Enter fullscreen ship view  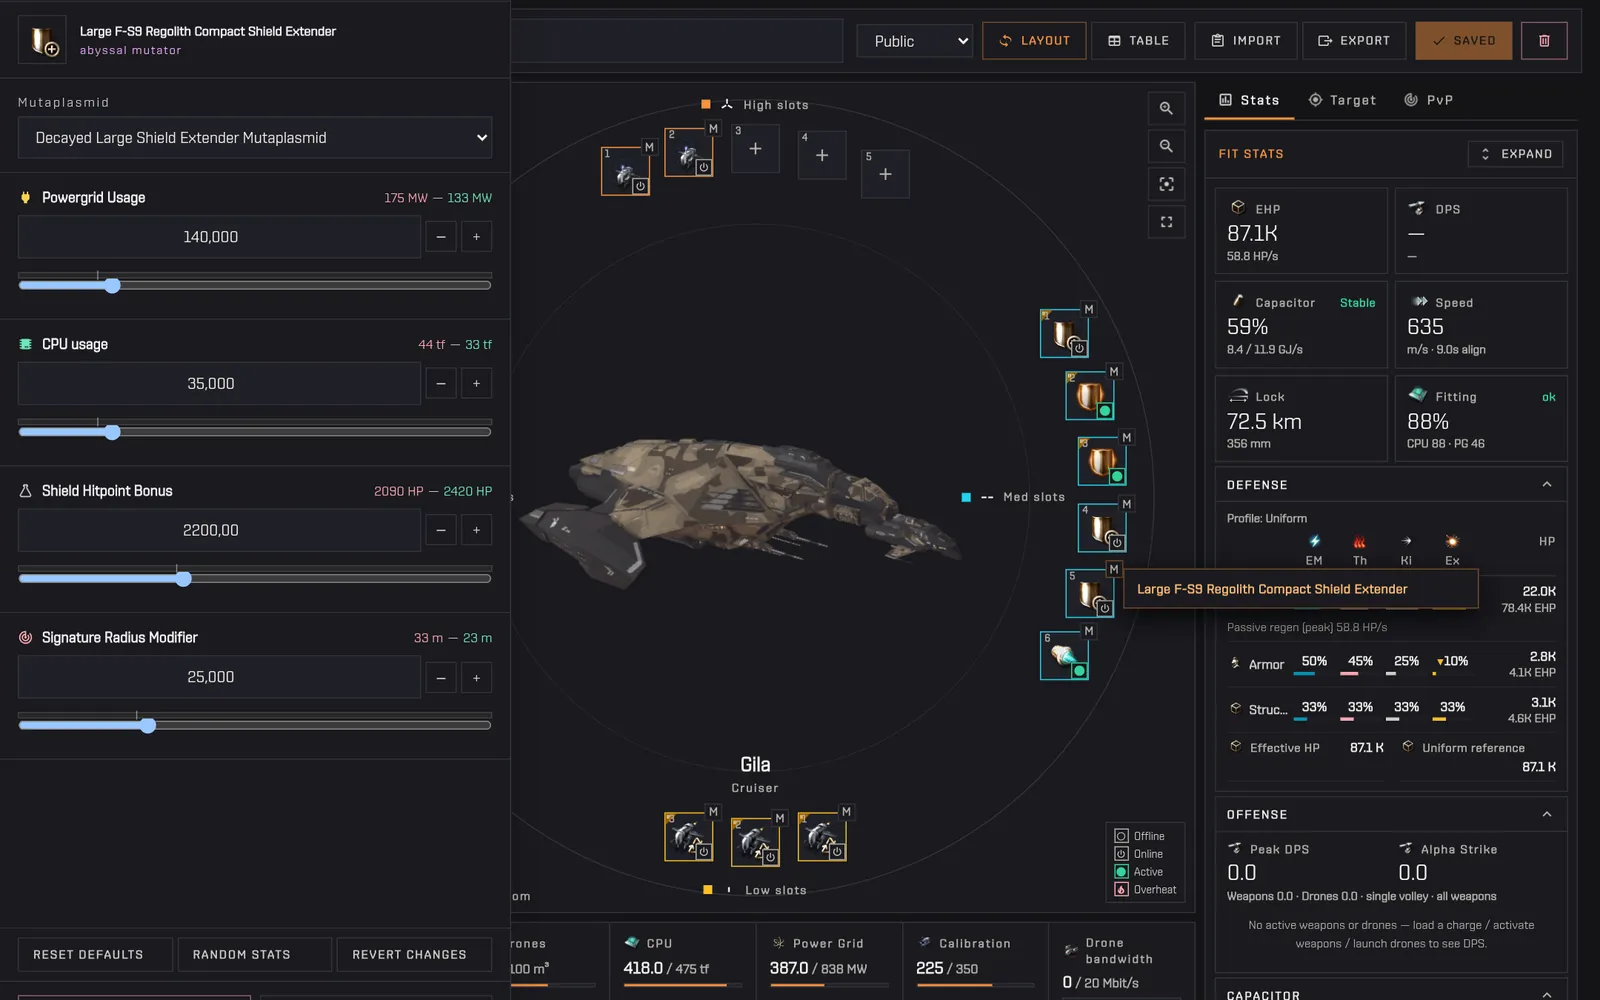[x=1166, y=222]
